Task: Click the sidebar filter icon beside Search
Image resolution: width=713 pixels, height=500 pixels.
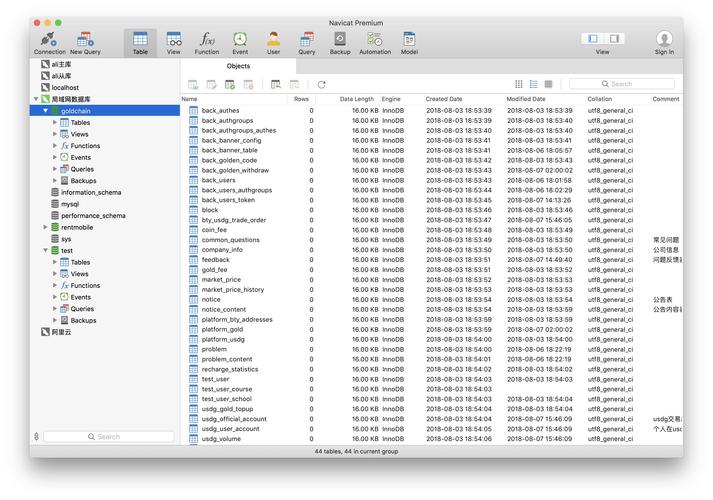Action: click(x=36, y=437)
